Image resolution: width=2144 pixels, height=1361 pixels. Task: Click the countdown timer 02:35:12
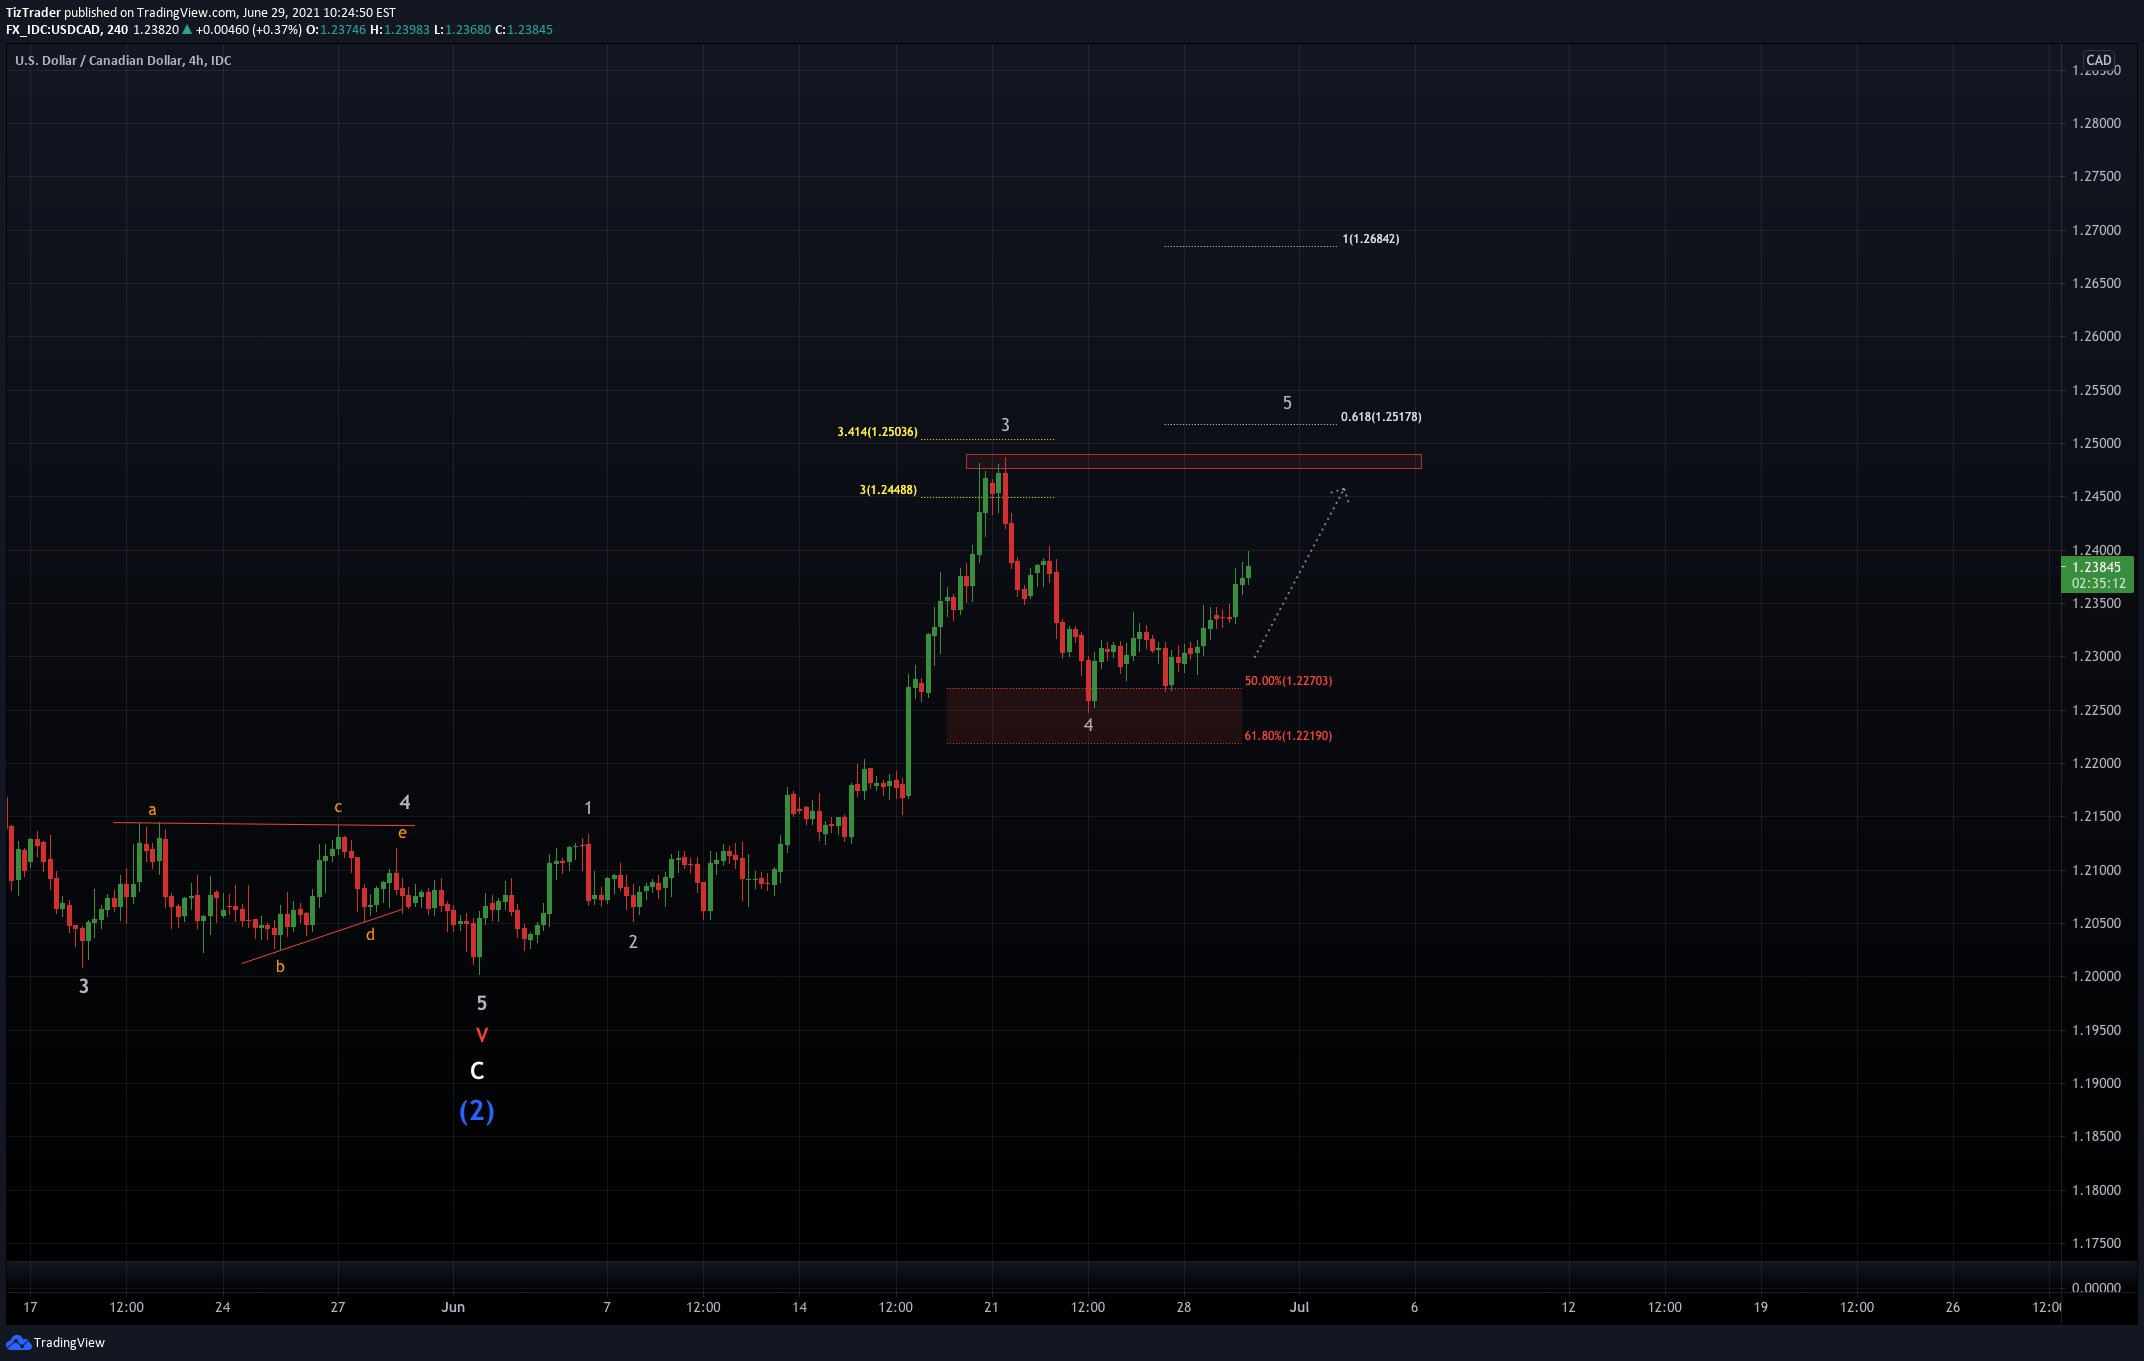2098,583
